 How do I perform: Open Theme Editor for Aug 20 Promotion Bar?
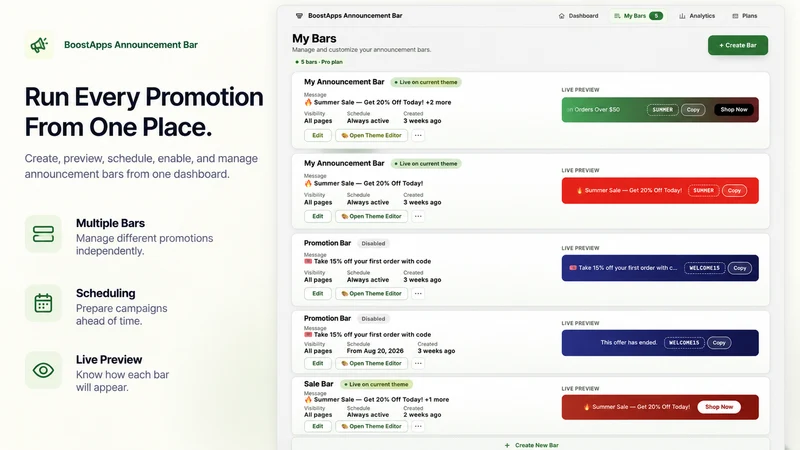tap(371, 363)
